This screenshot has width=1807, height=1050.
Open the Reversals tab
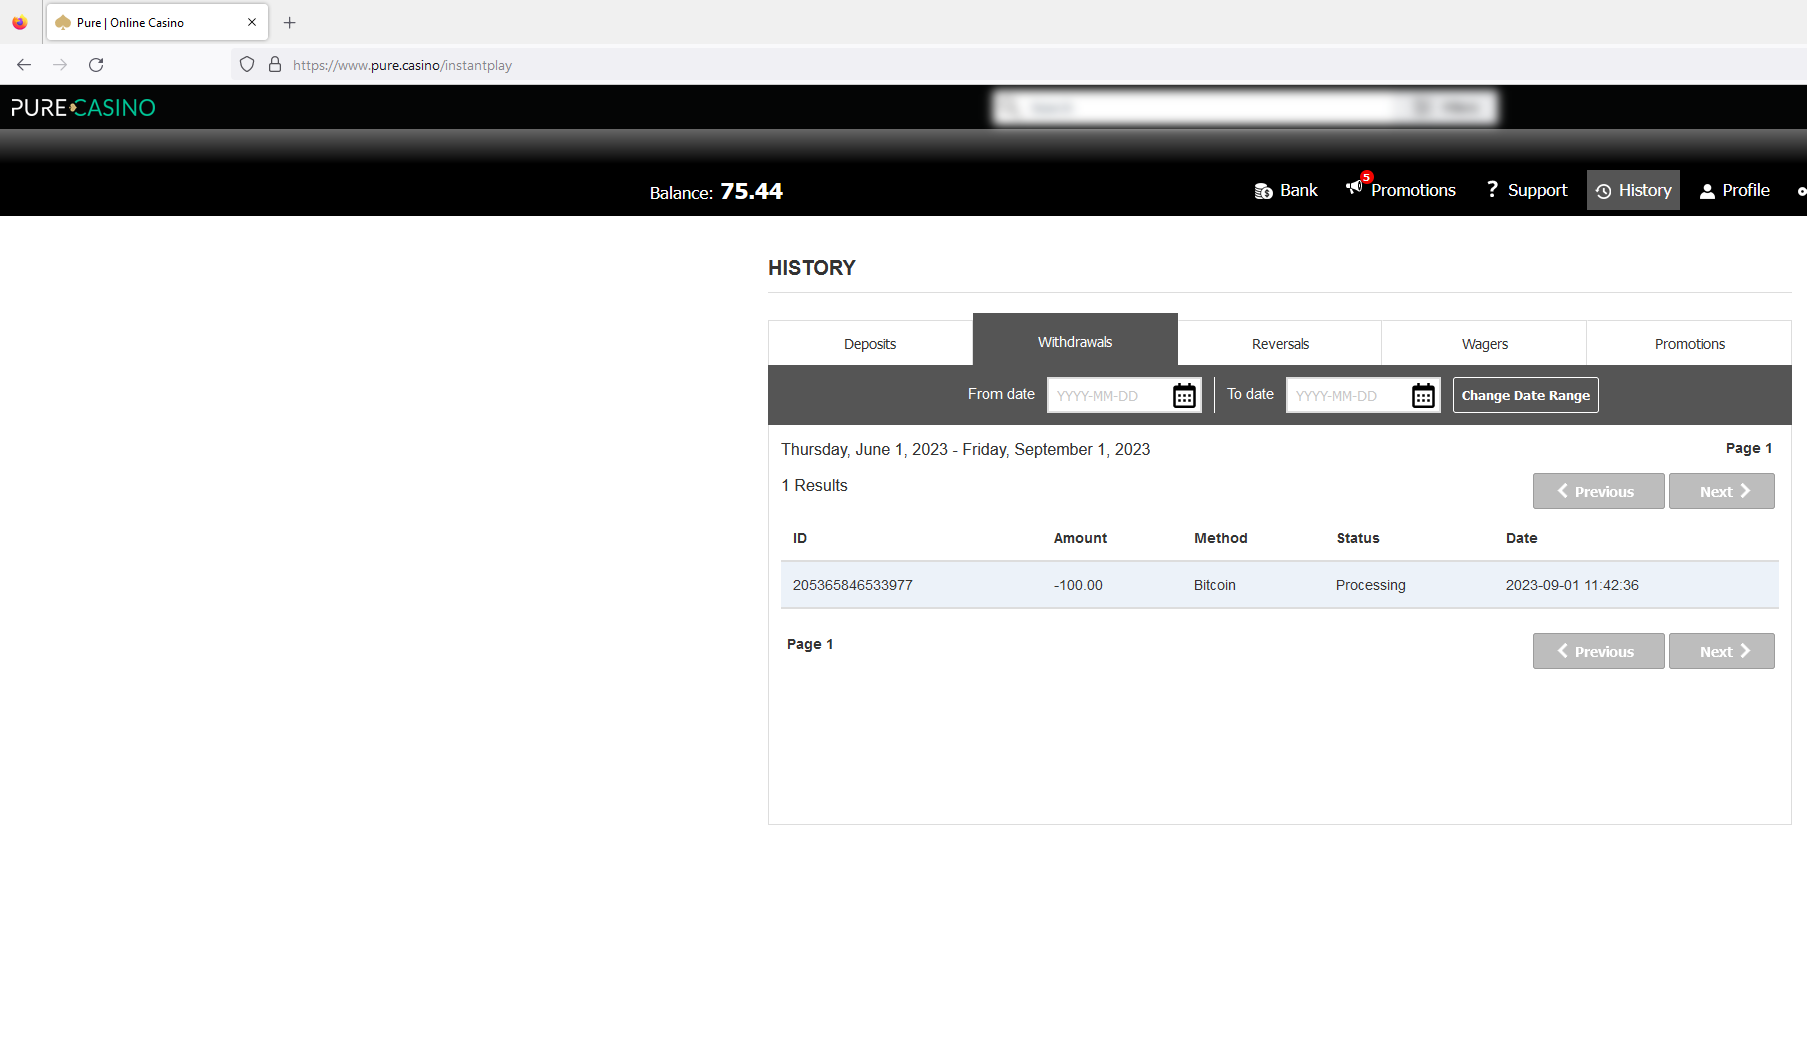click(1279, 343)
